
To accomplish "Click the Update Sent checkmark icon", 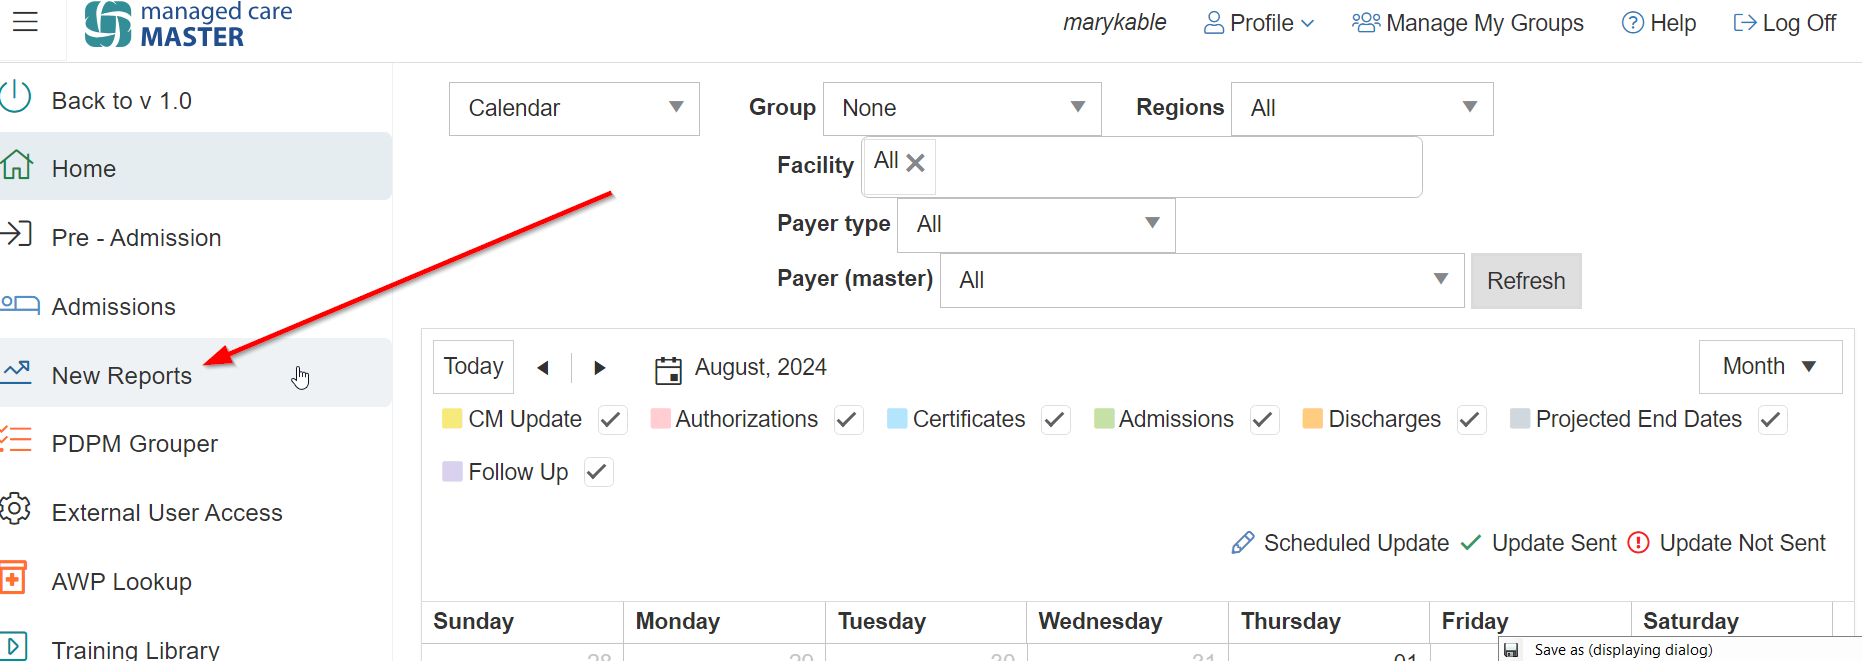I will (1471, 543).
